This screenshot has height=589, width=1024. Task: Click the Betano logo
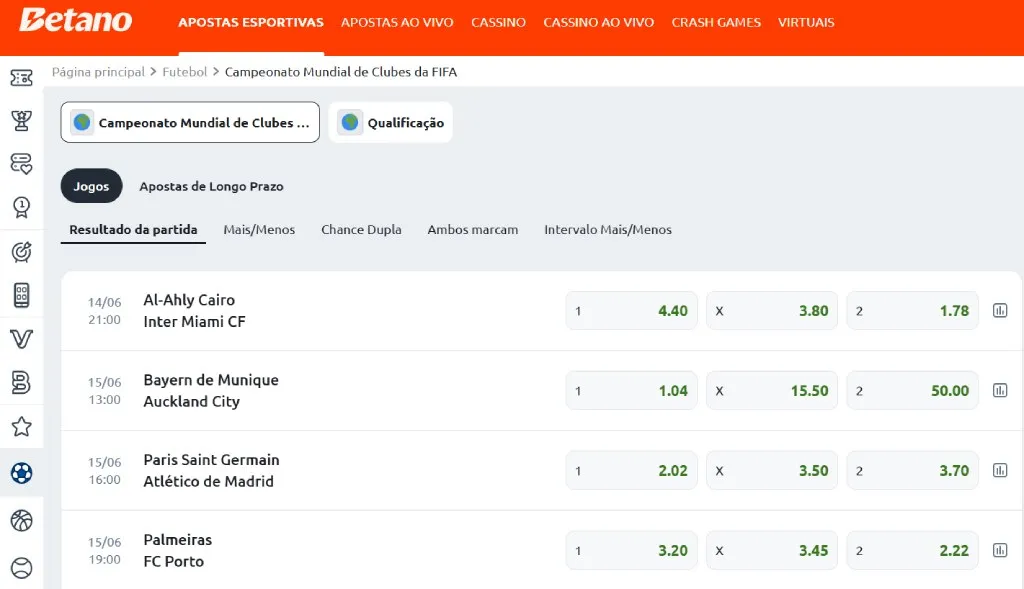pyautogui.click(x=75, y=21)
